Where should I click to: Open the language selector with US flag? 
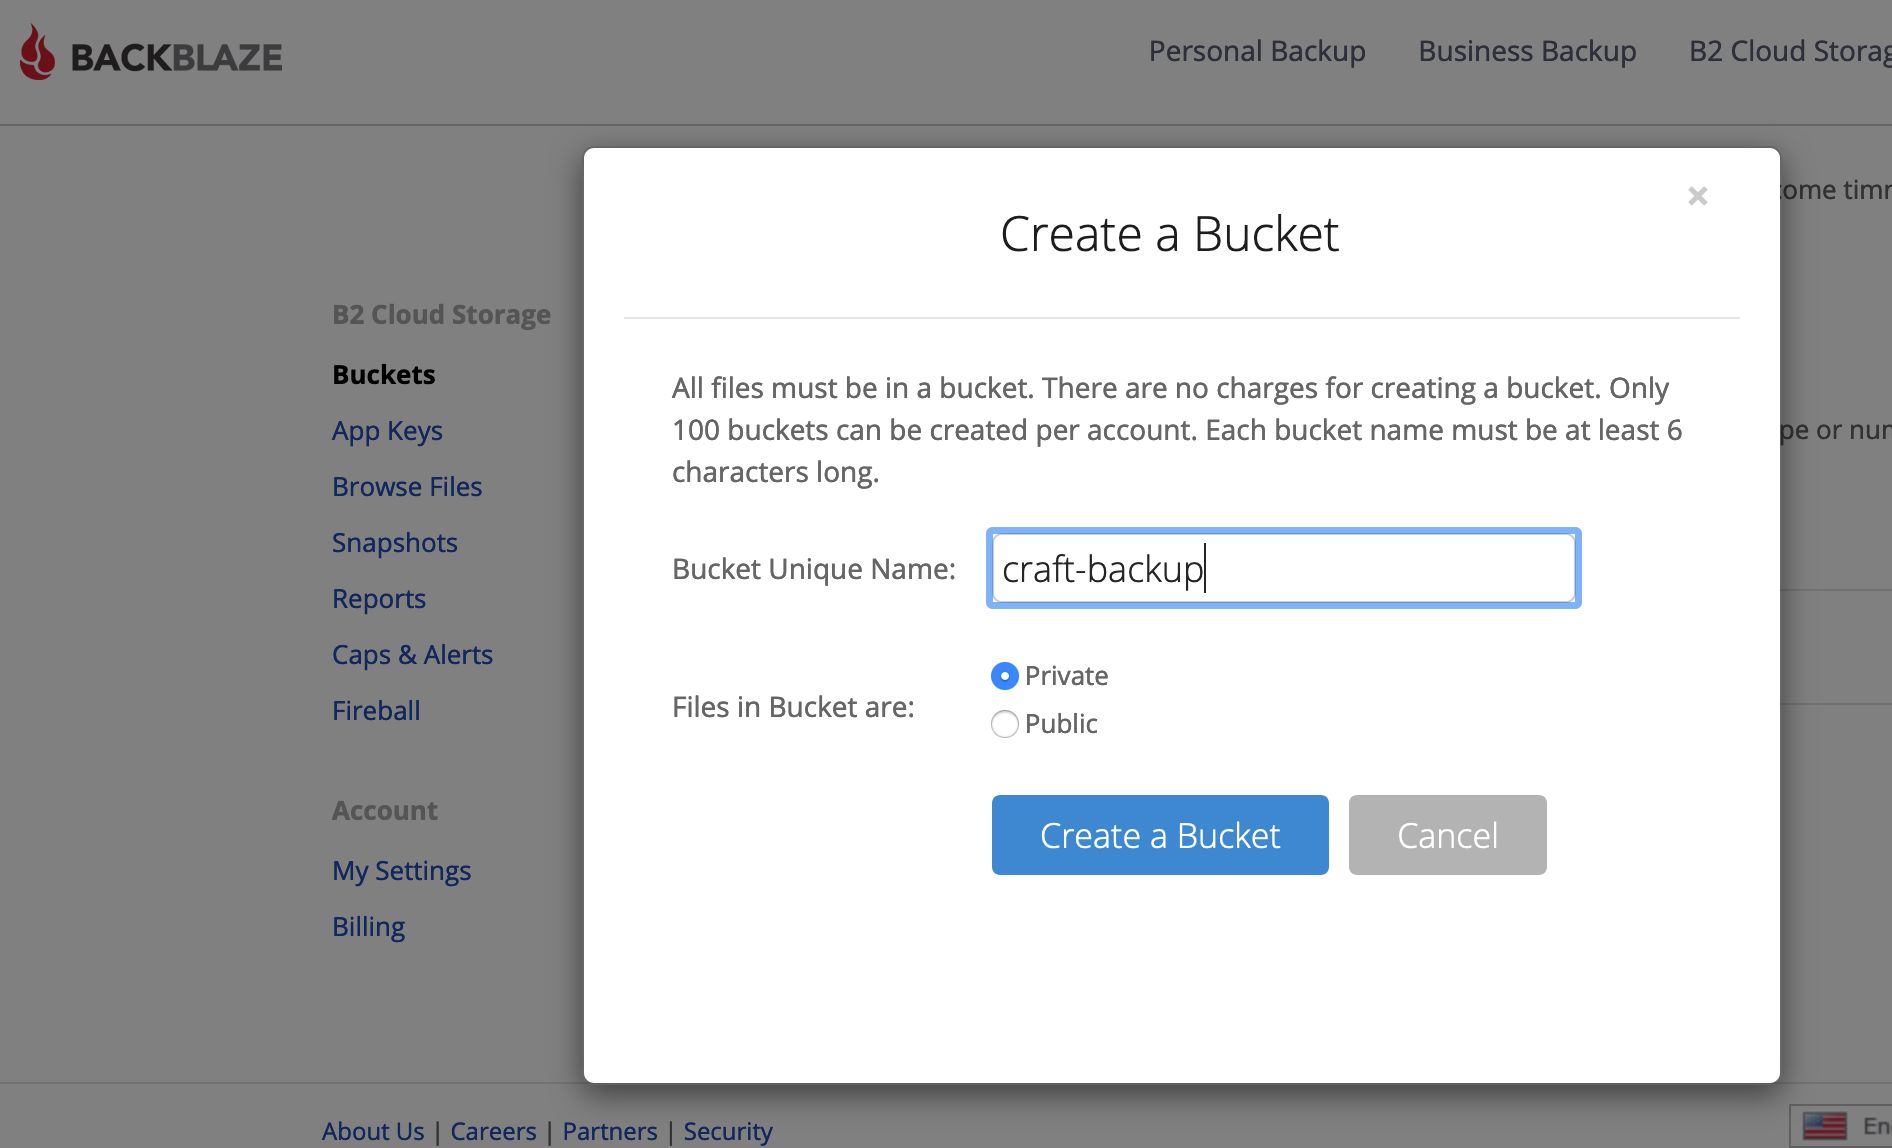tap(1840, 1126)
